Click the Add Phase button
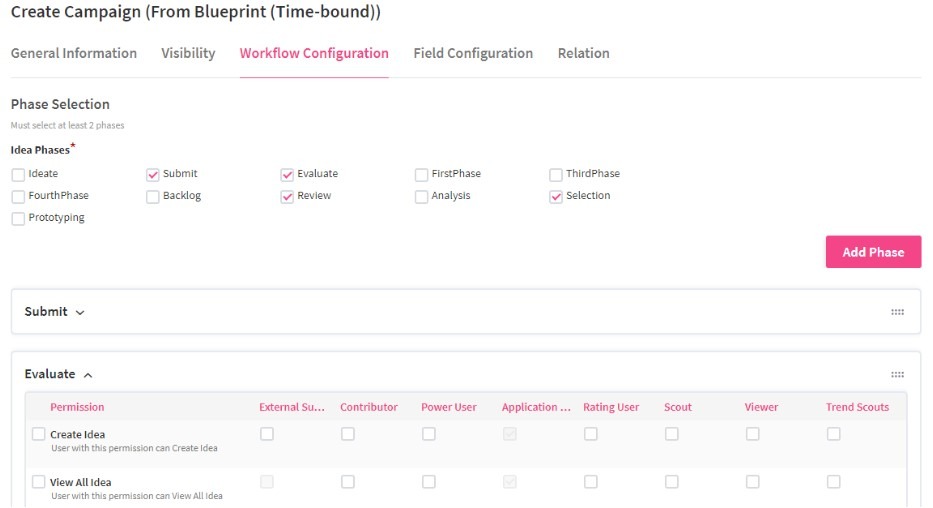The width and height of the screenshot is (933, 508). (x=873, y=252)
